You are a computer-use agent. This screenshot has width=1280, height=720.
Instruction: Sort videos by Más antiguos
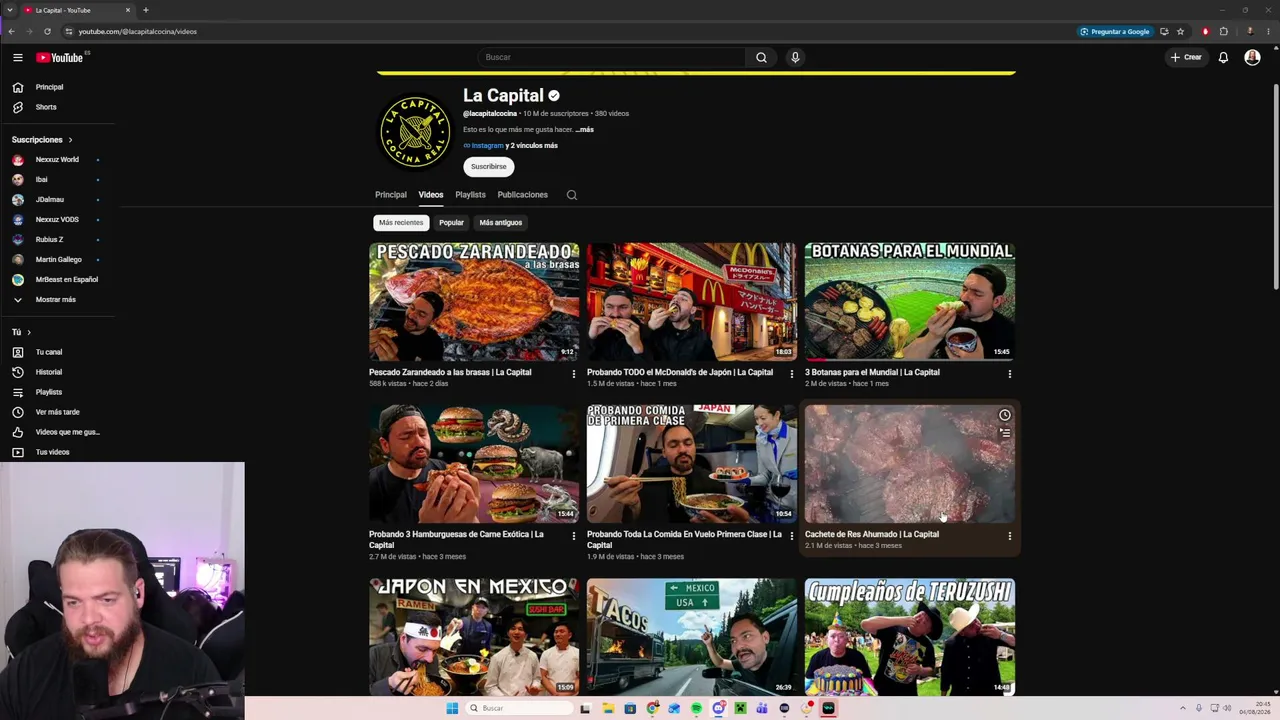500,222
